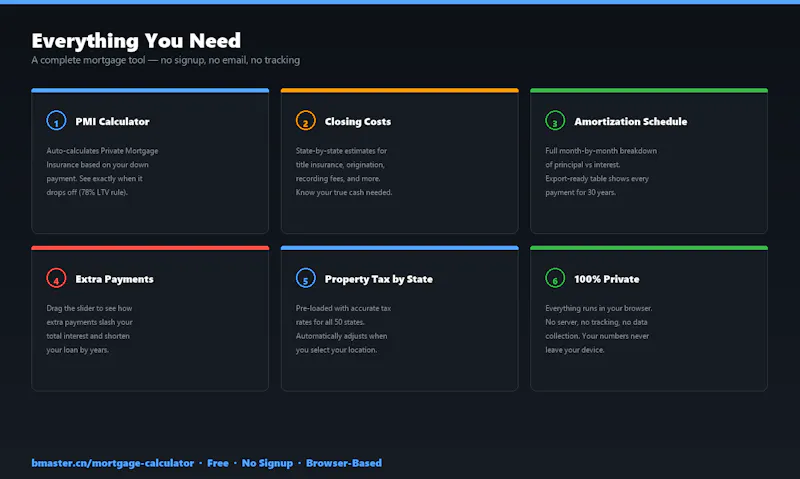Click 'payment for 30 years.' text
800x479 pixels.
[581, 192]
